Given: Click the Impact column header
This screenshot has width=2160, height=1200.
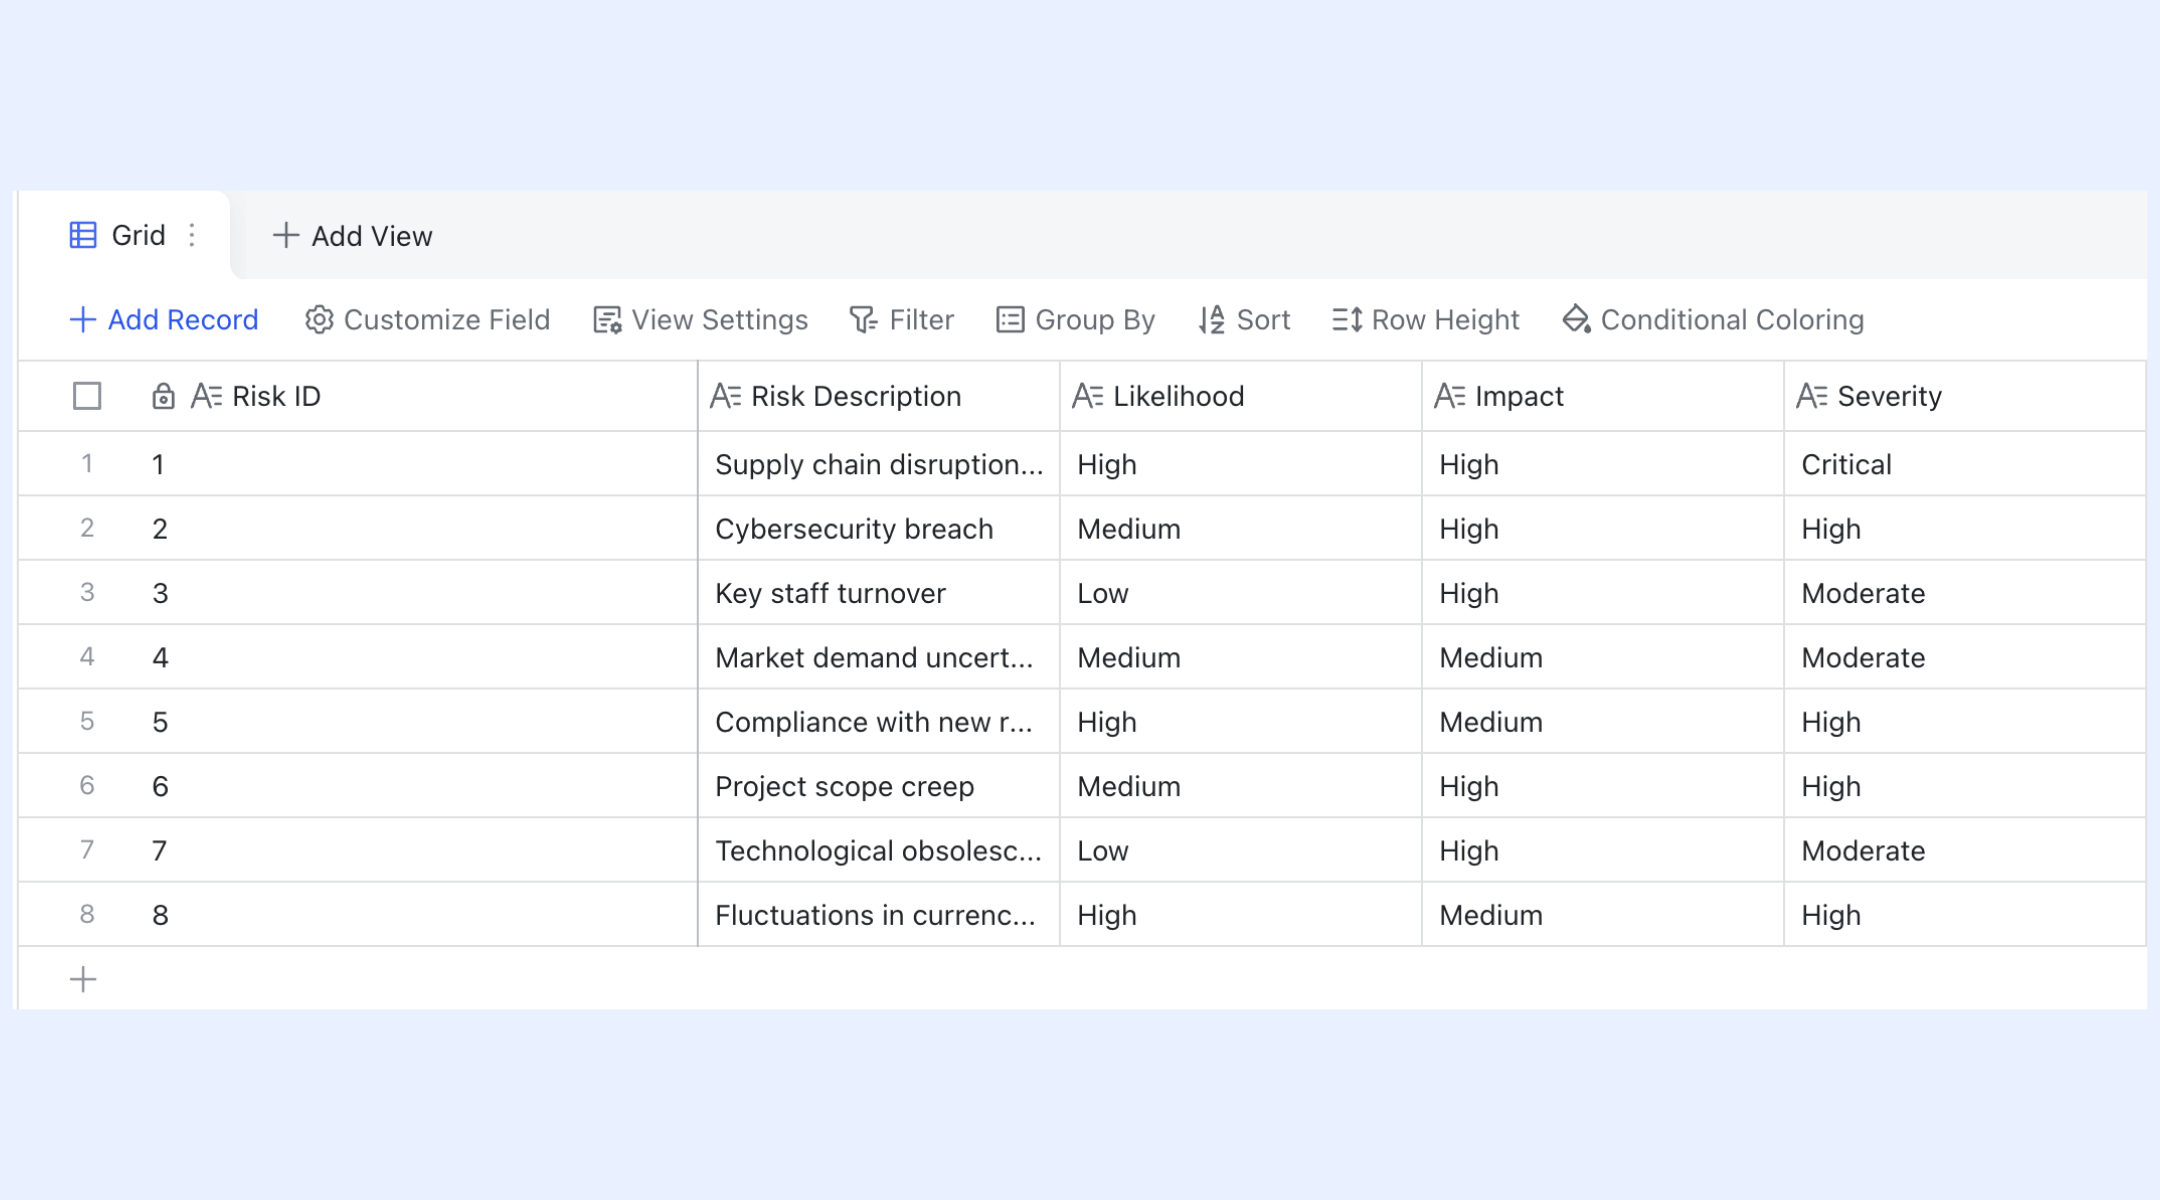Looking at the screenshot, I should [1603, 396].
